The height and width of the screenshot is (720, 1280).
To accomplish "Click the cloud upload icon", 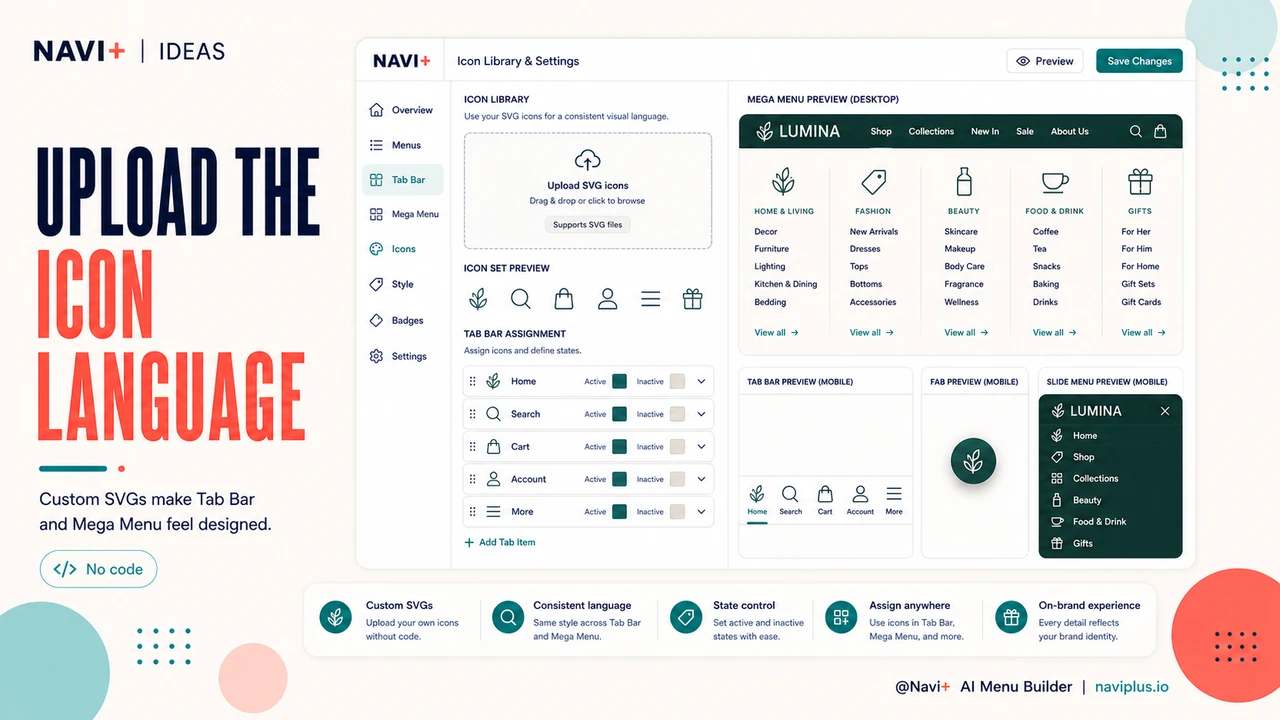I will (588, 160).
